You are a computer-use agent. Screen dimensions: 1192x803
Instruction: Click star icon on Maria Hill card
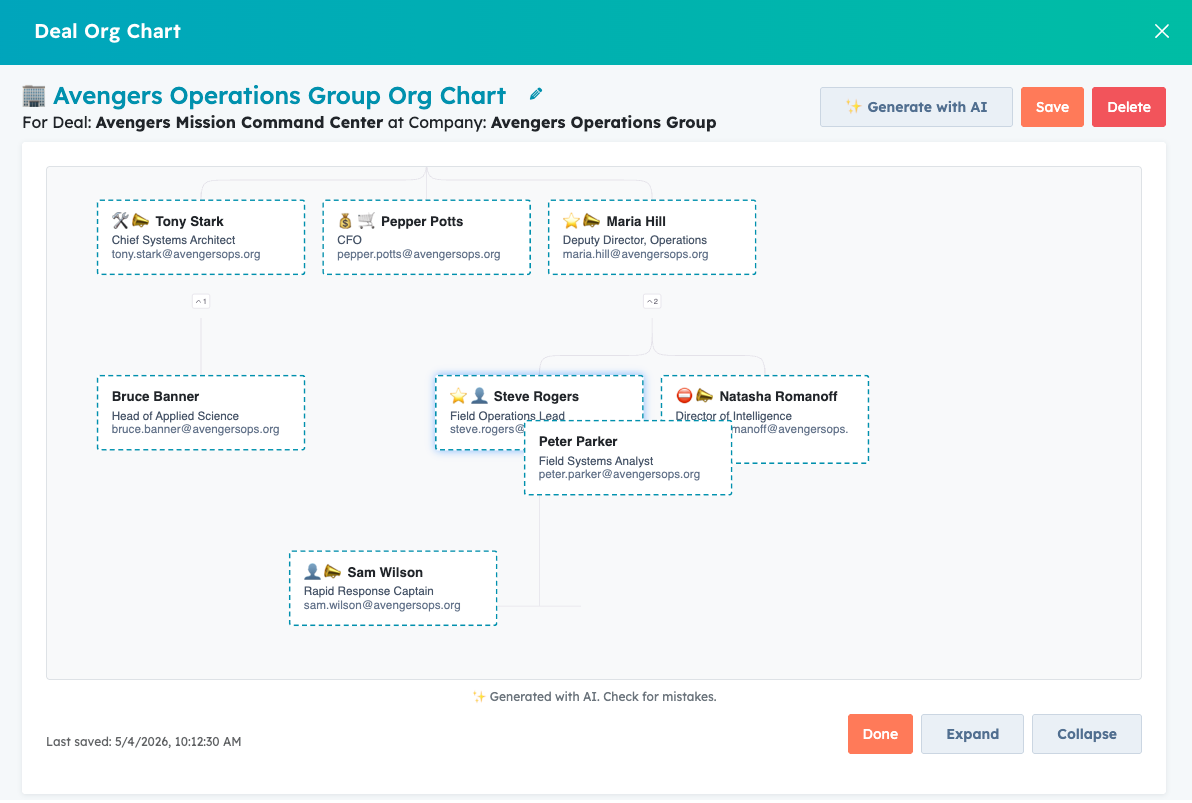click(571, 221)
